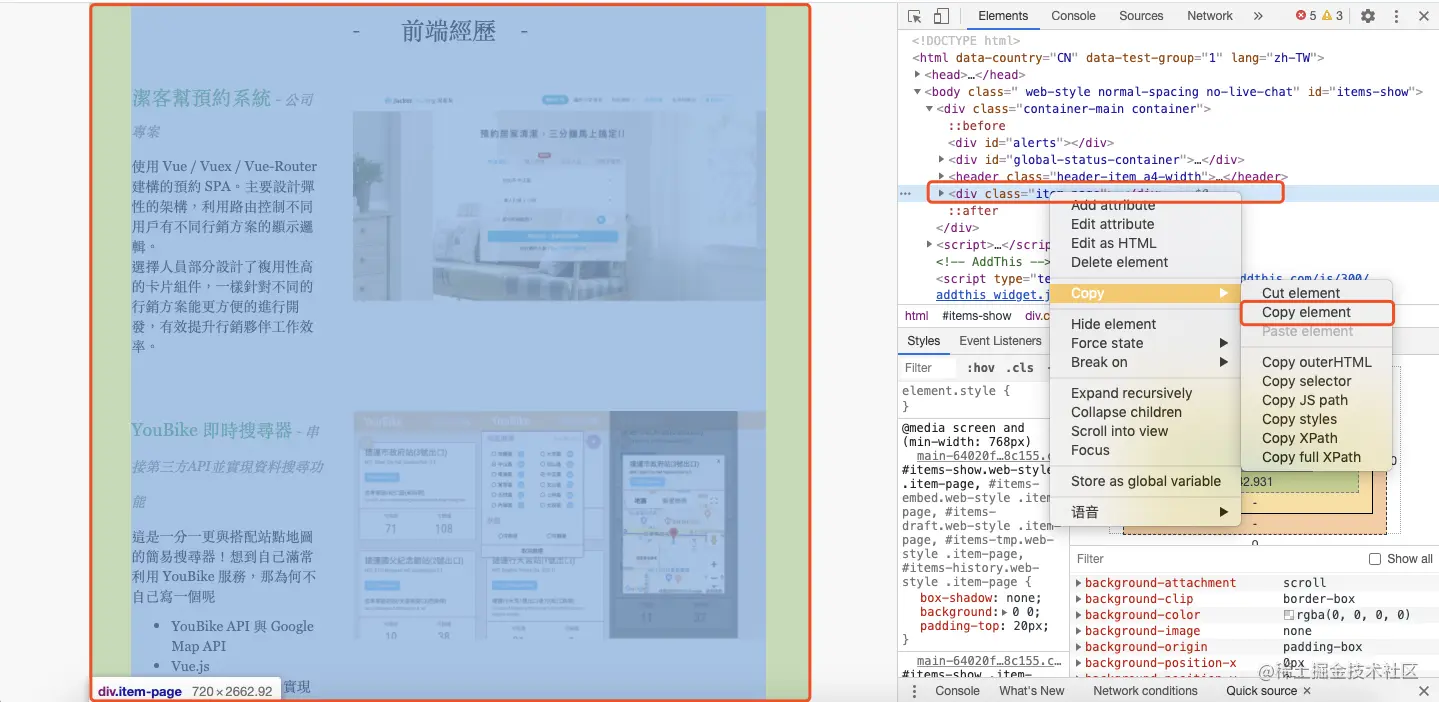Select the Event Listeners pane tab
1439x702 pixels.
1000,341
